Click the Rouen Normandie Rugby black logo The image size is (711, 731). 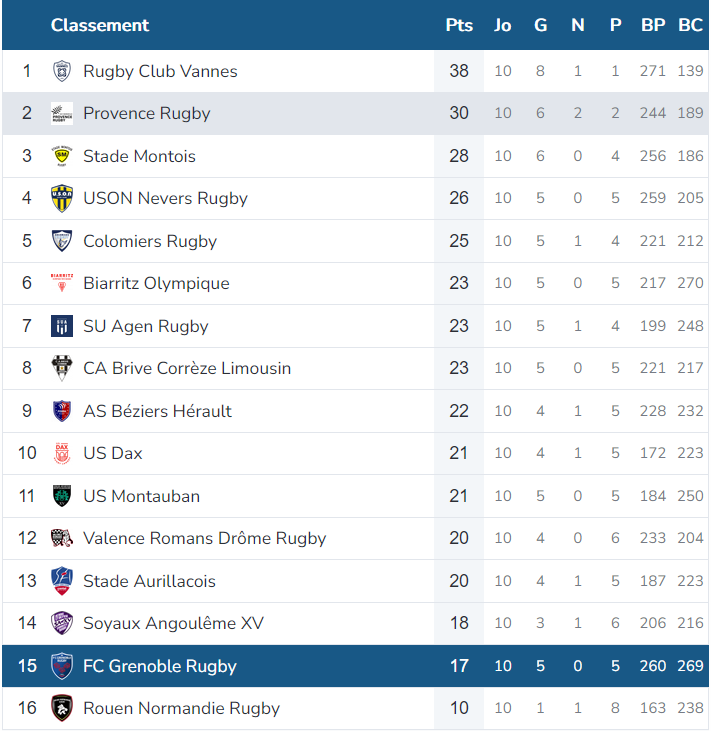(x=62, y=708)
